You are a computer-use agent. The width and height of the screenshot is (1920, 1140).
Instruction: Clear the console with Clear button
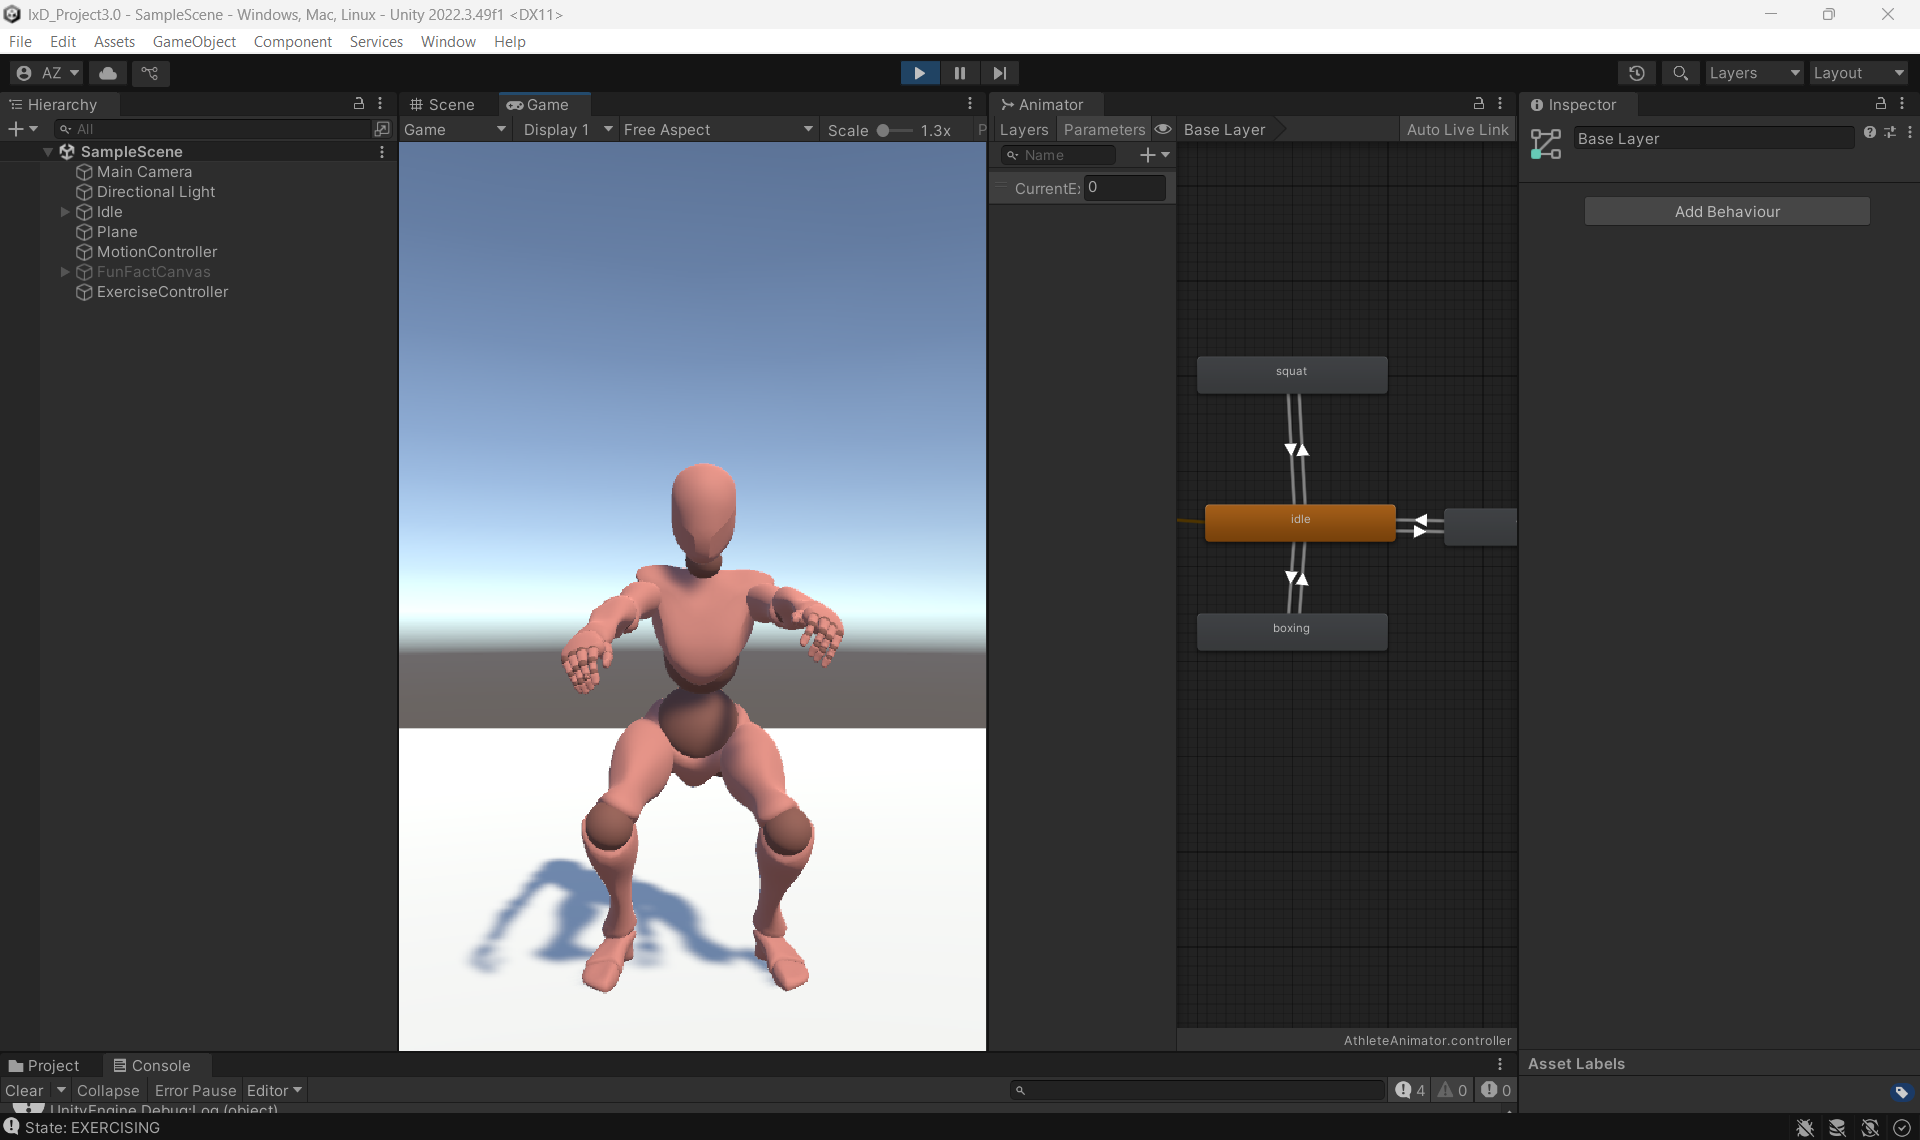coord(24,1090)
